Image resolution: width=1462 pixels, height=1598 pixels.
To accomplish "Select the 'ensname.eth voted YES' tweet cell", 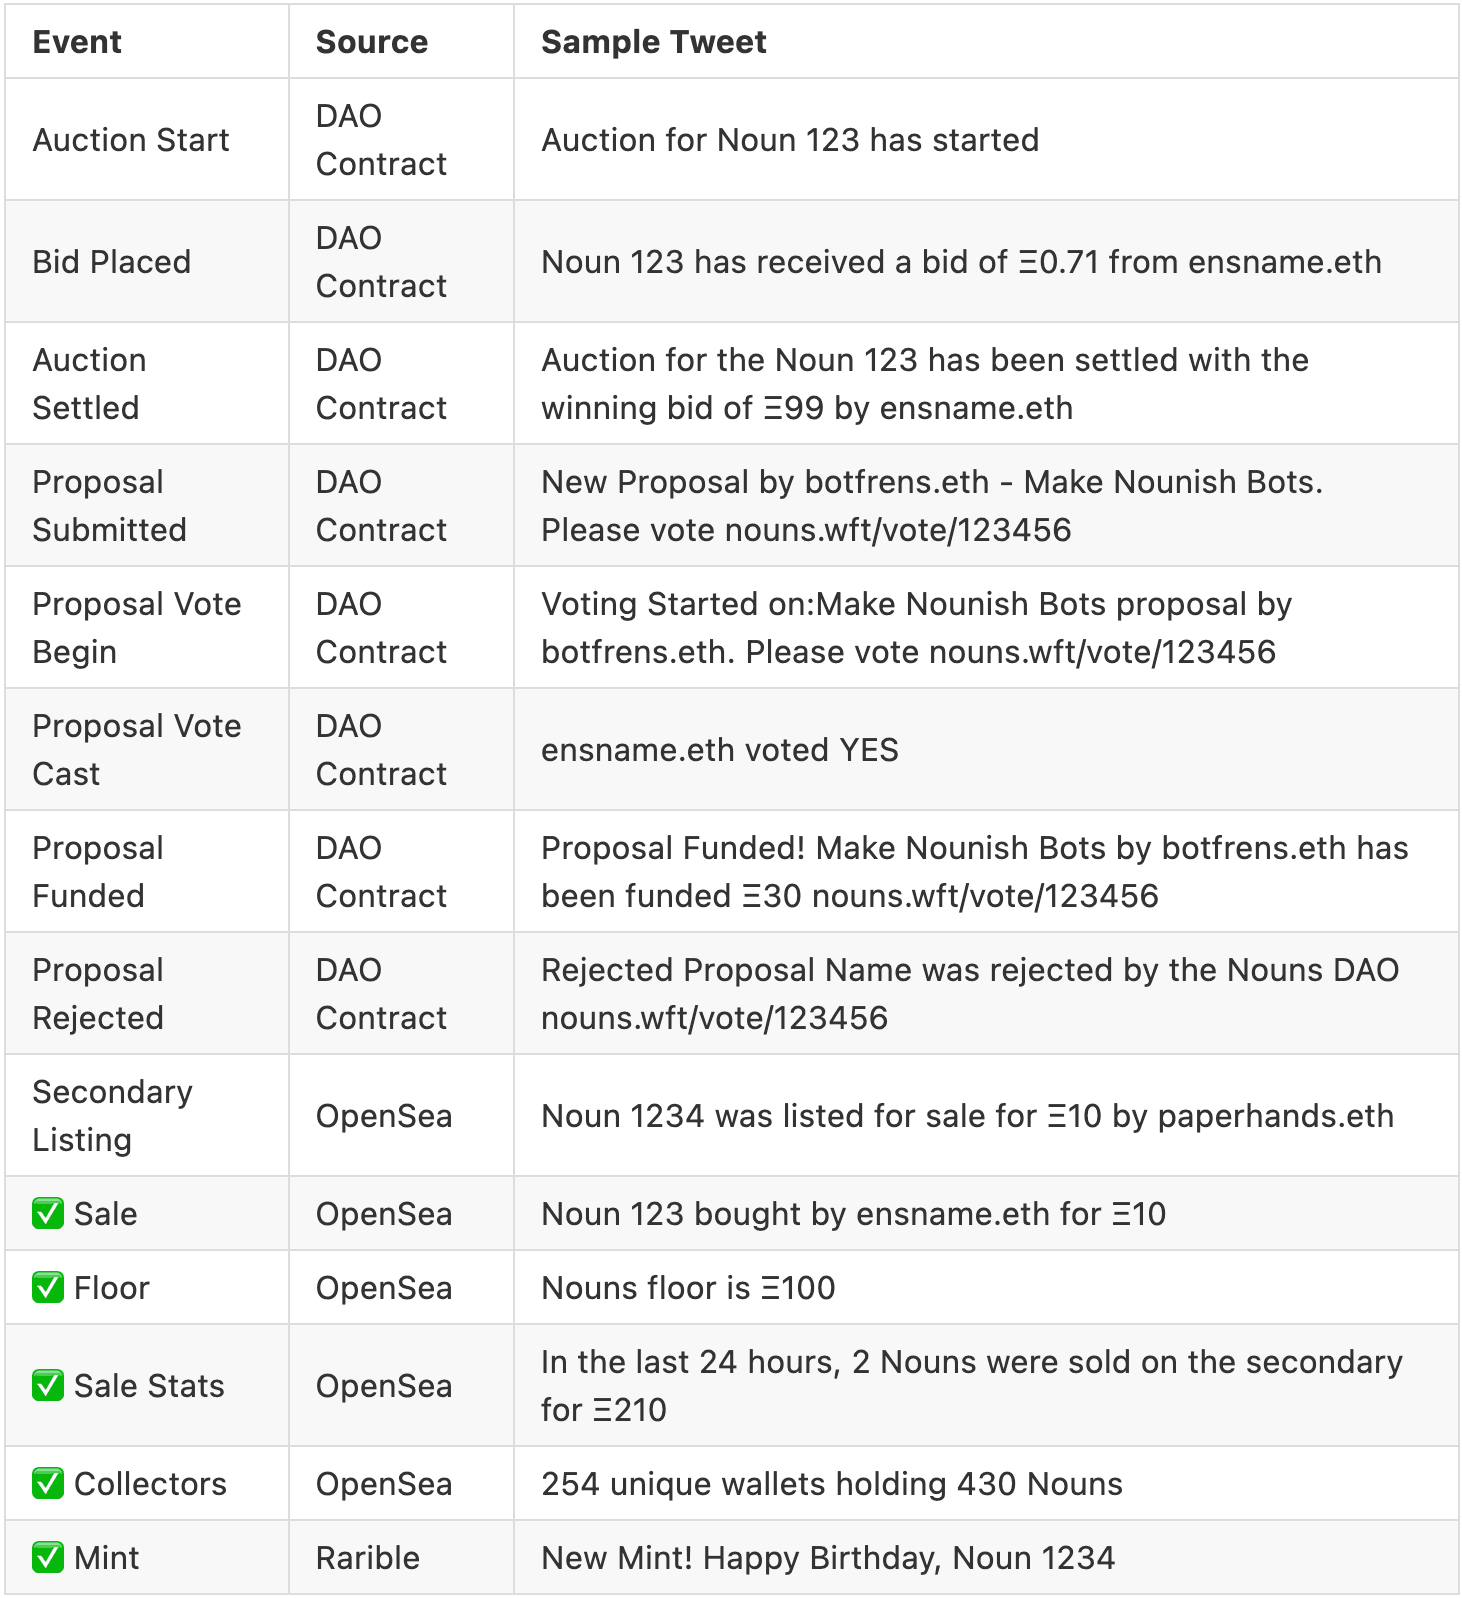I will tap(719, 750).
